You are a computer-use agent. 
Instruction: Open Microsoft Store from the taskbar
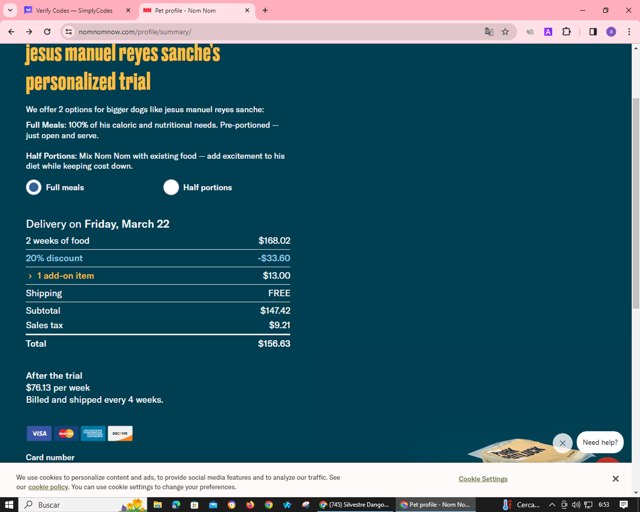(x=195, y=505)
